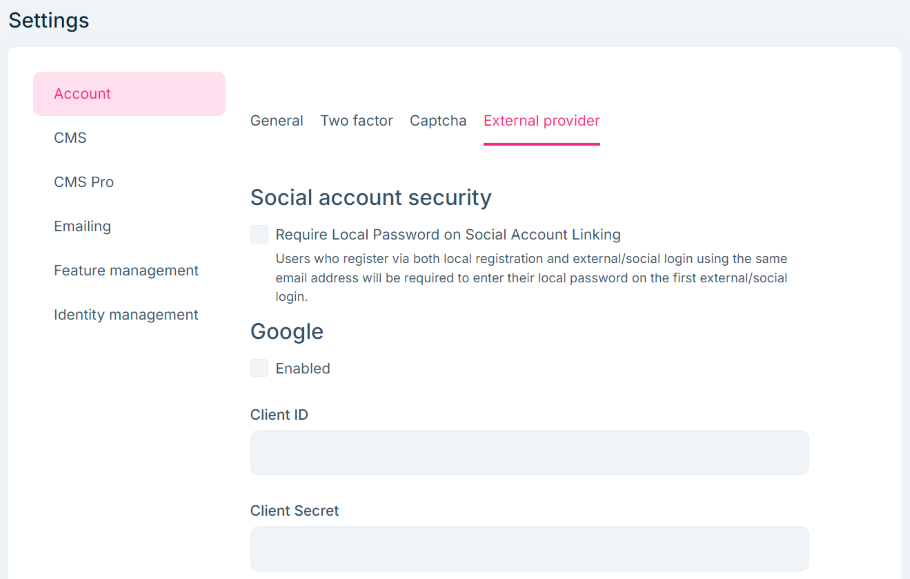Screen dimensions: 910x579
Task: Enable Require Local Password on Social Account Linking
Action: click(259, 234)
